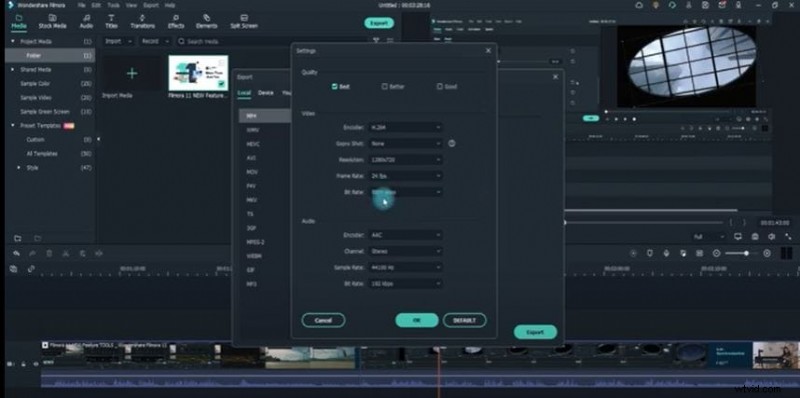Click the timeline zoom out minus icon
800x398 pixels.
716,253
